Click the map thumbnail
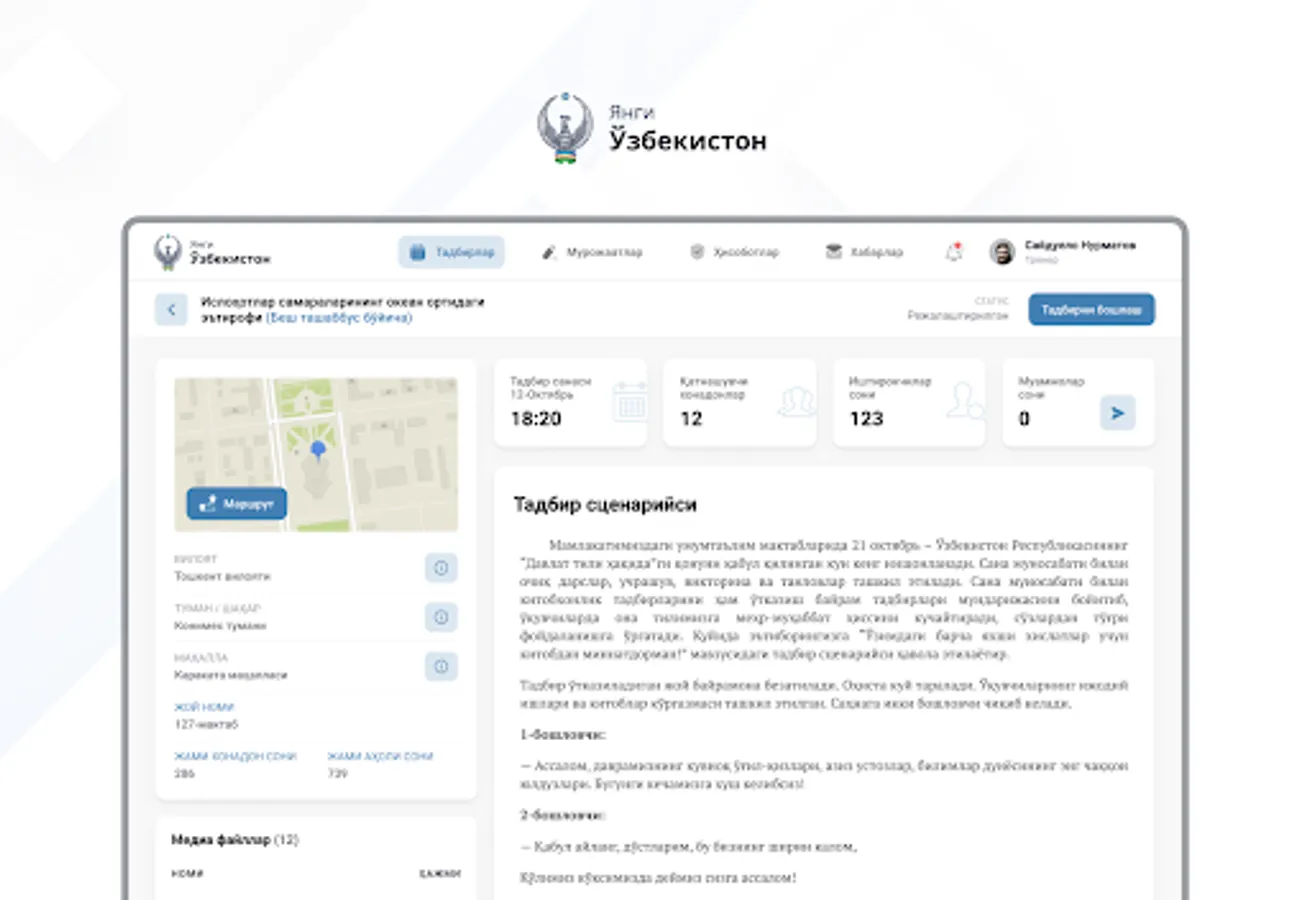 click(x=316, y=454)
